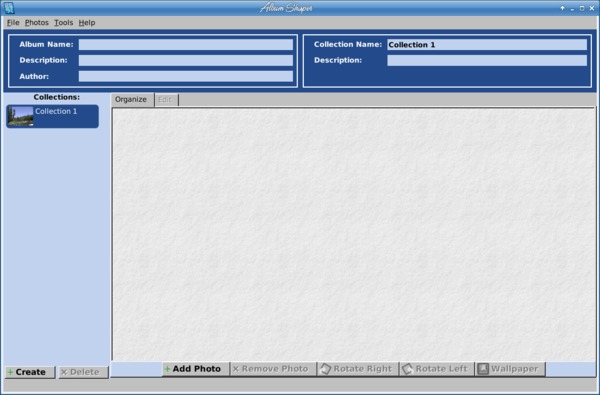Image resolution: width=600 pixels, height=395 pixels.
Task: Click the Collection Name field
Action: [x=487, y=45]
